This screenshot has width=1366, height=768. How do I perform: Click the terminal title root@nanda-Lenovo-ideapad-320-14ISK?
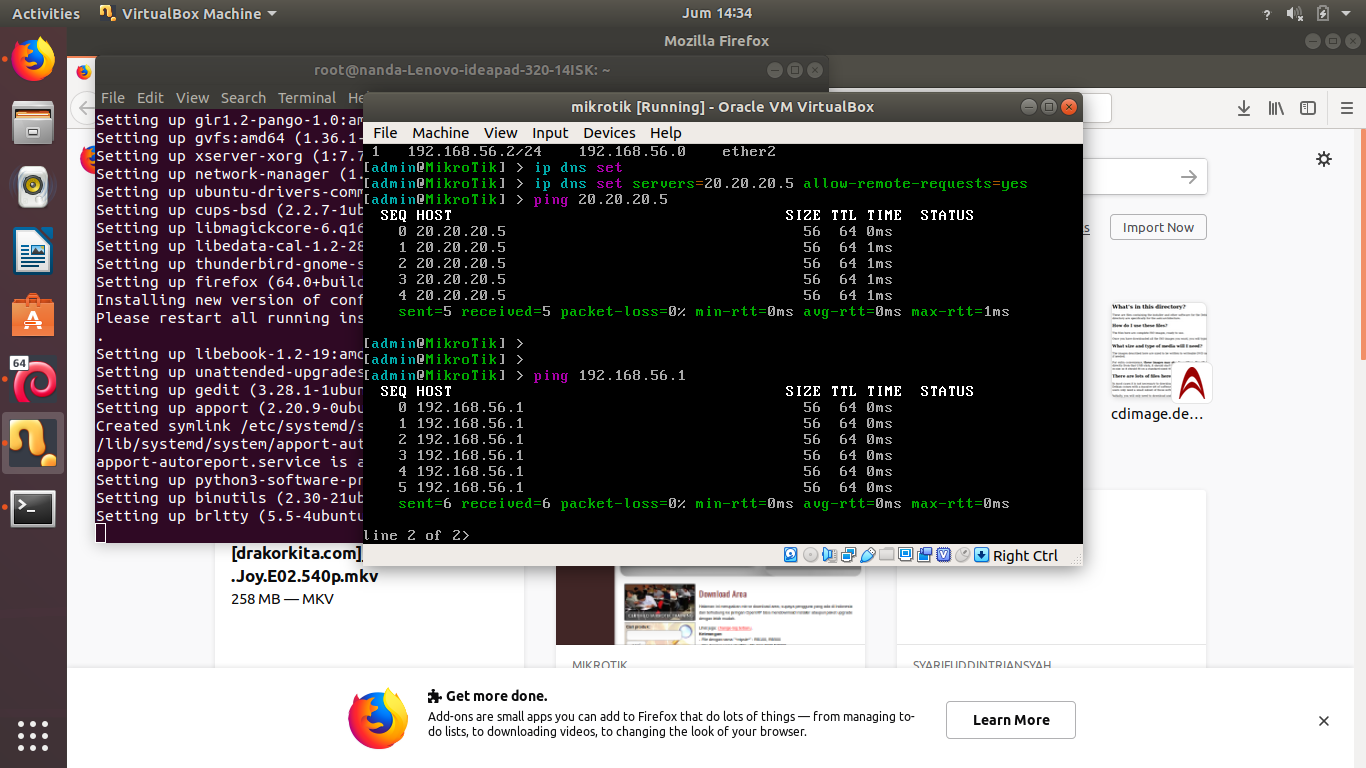tap(462, 70)
